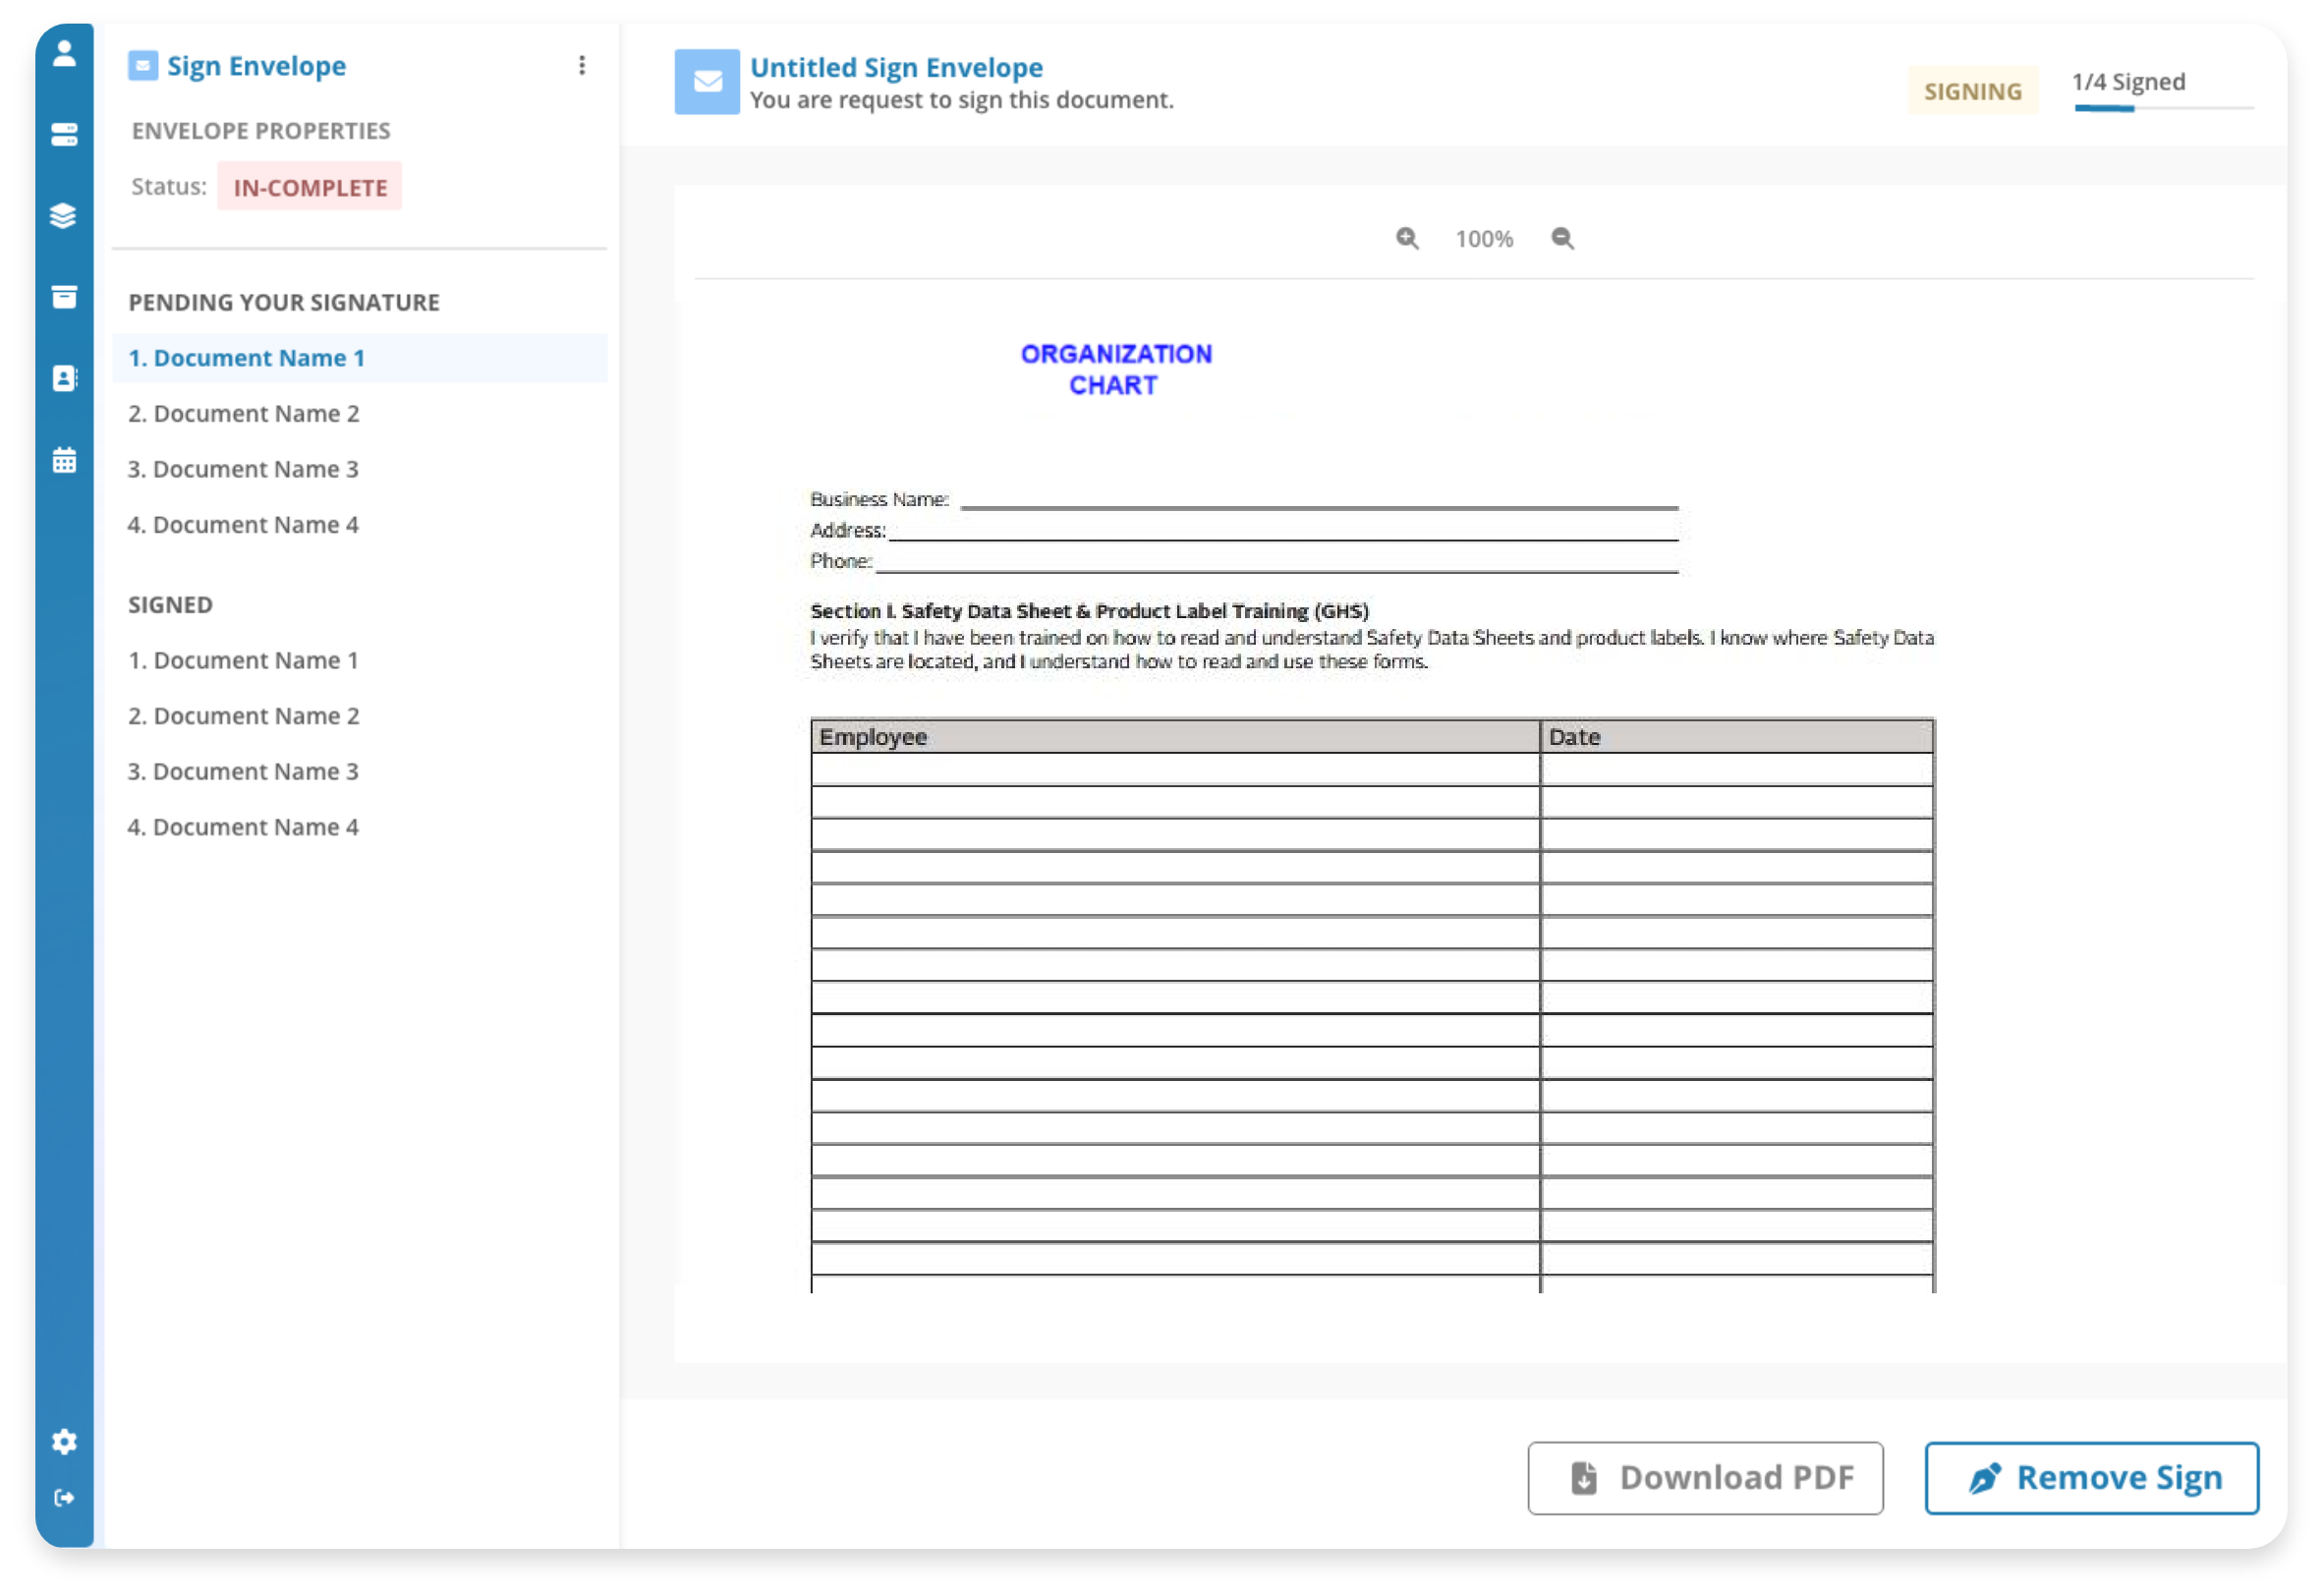Zoom out with the right magnifier icon
Screen dimensions: 2323x1596
1562,238
